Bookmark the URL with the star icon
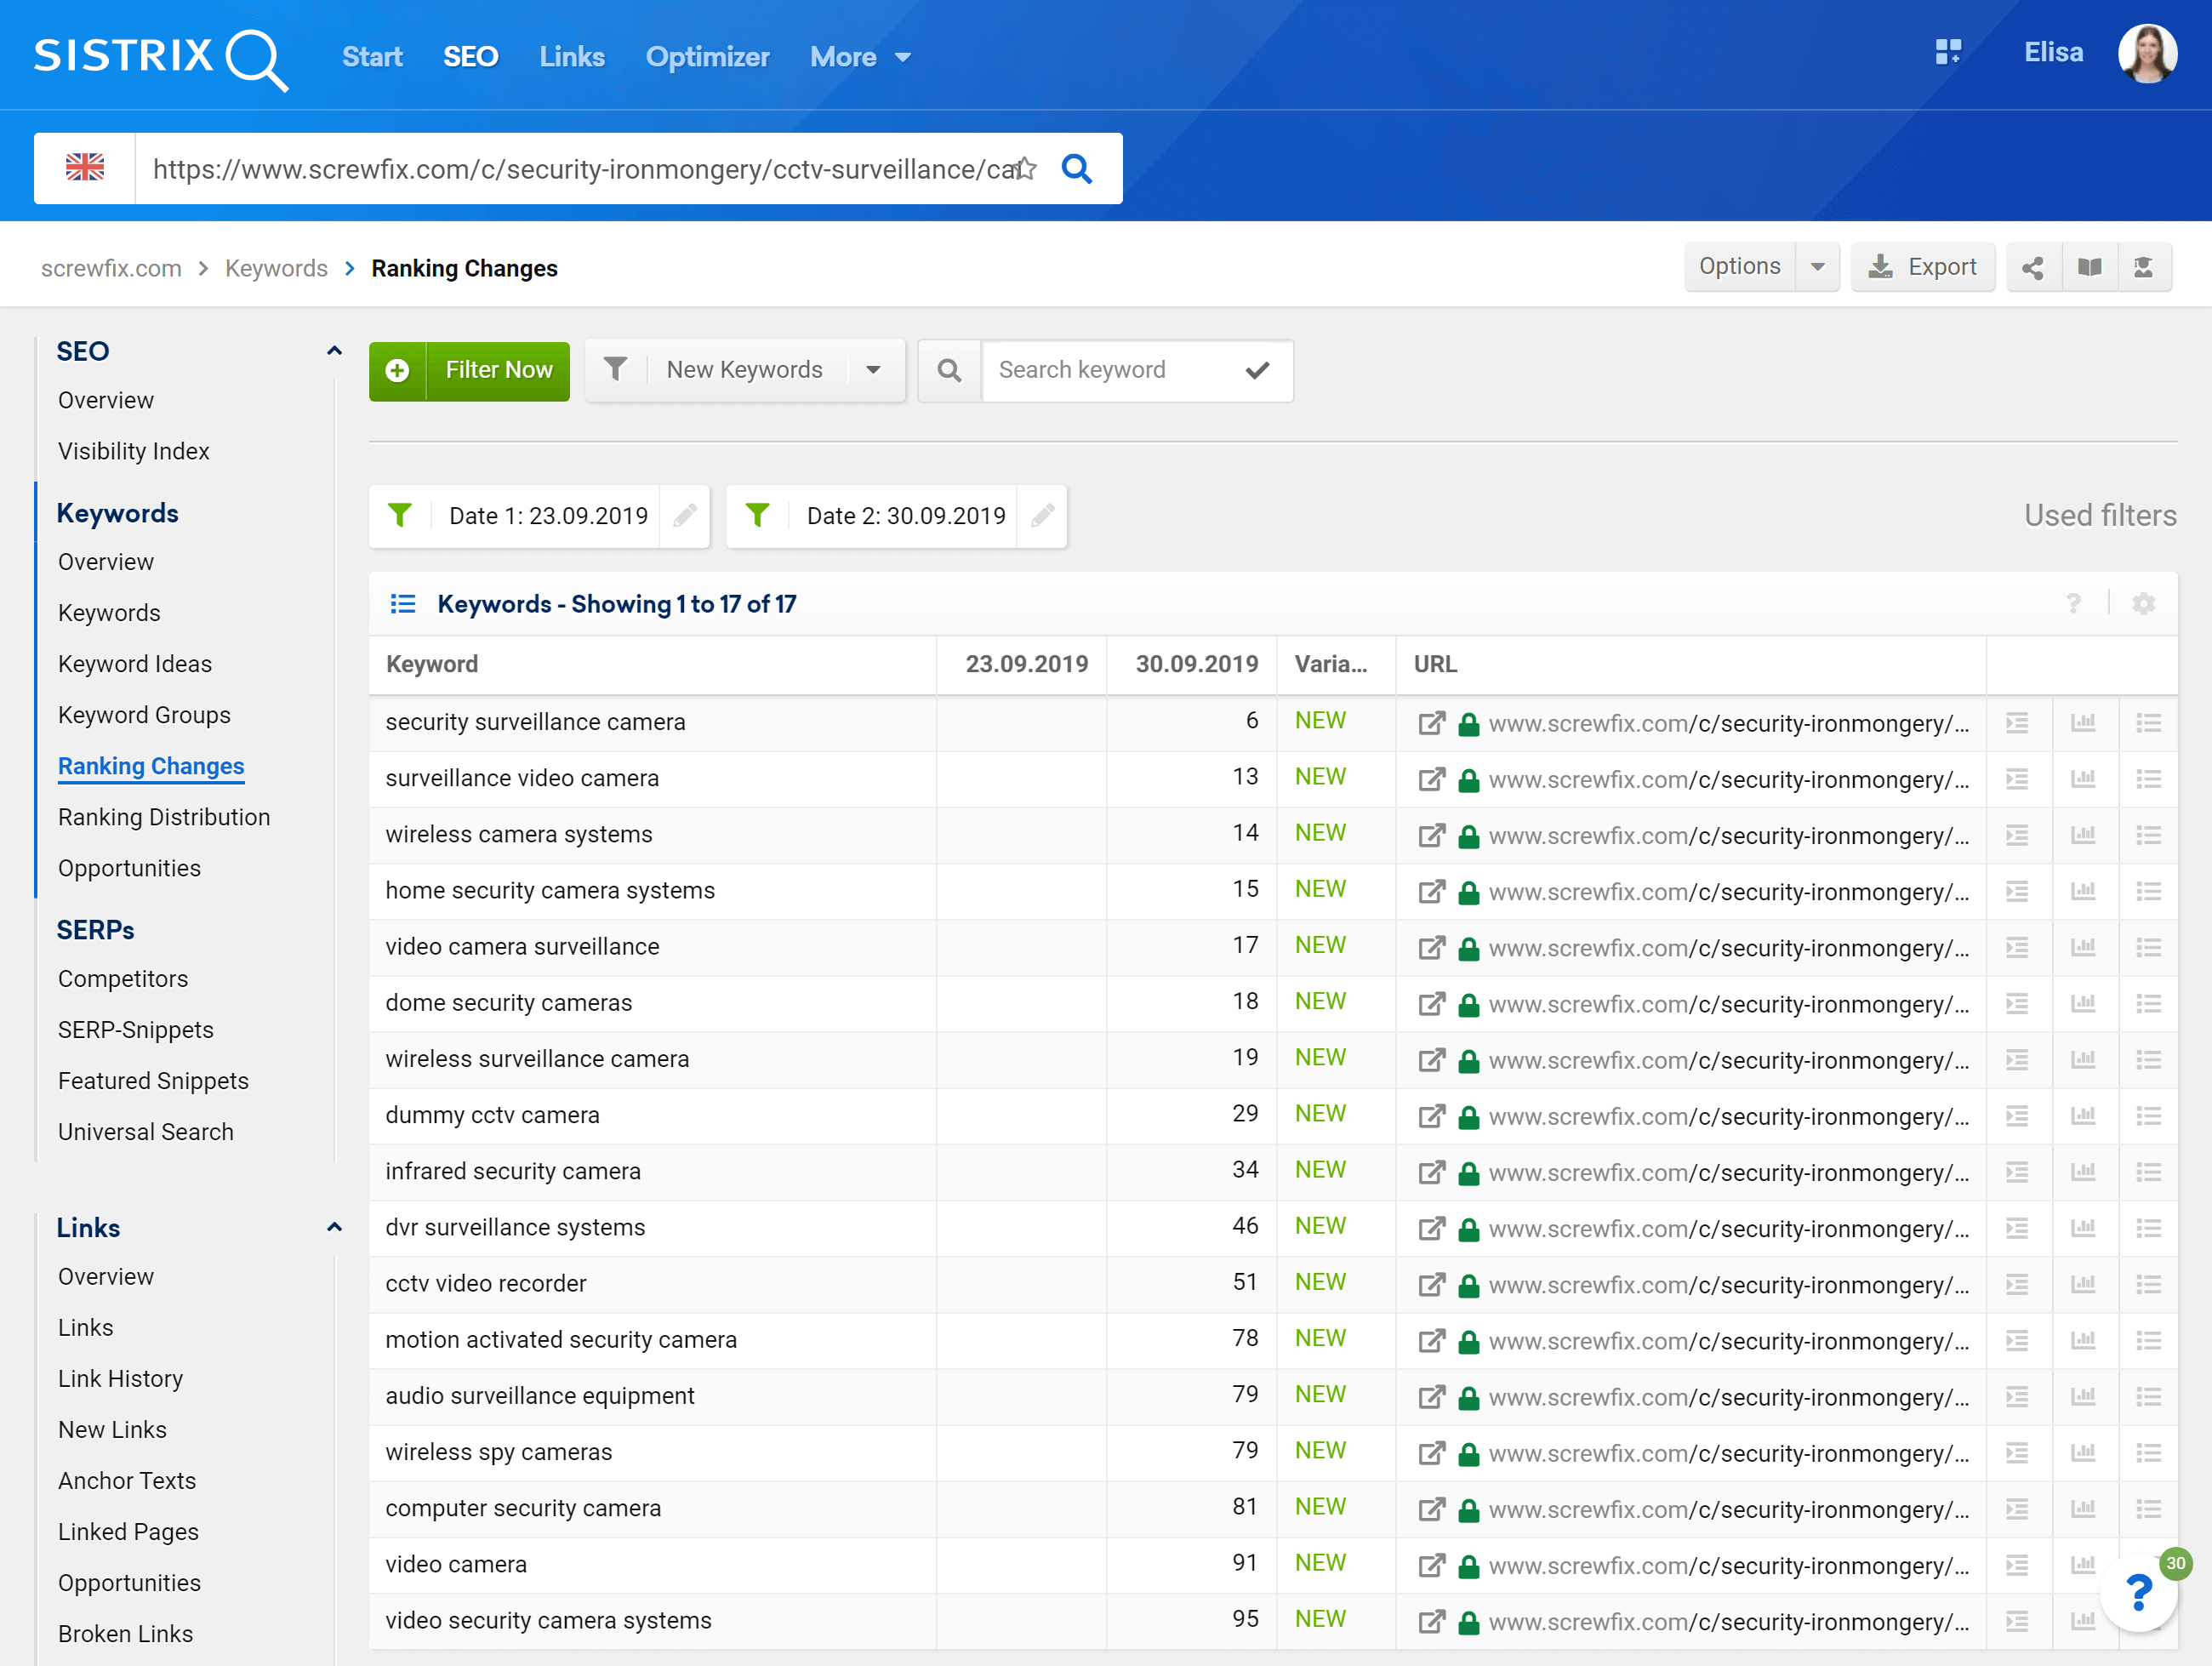This screenshot has width=2212, height=1666. pyautogui.click(x=1025, y=168)
